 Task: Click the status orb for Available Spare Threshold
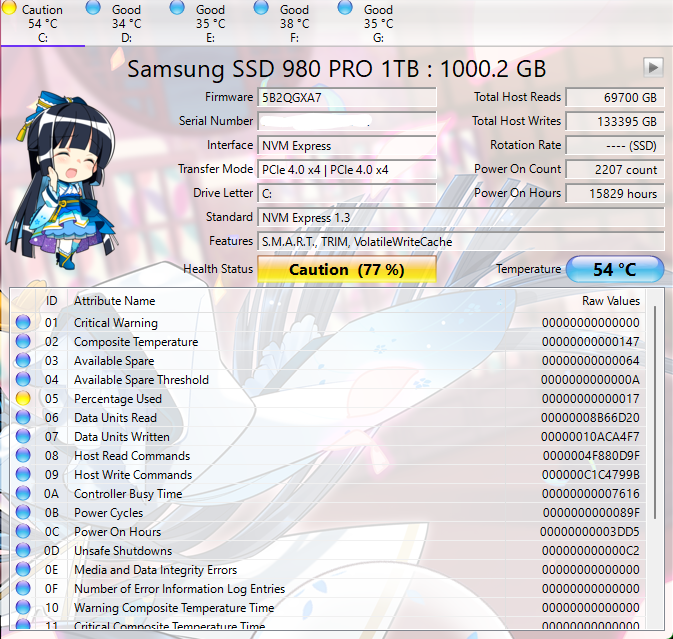click(23, 379)
